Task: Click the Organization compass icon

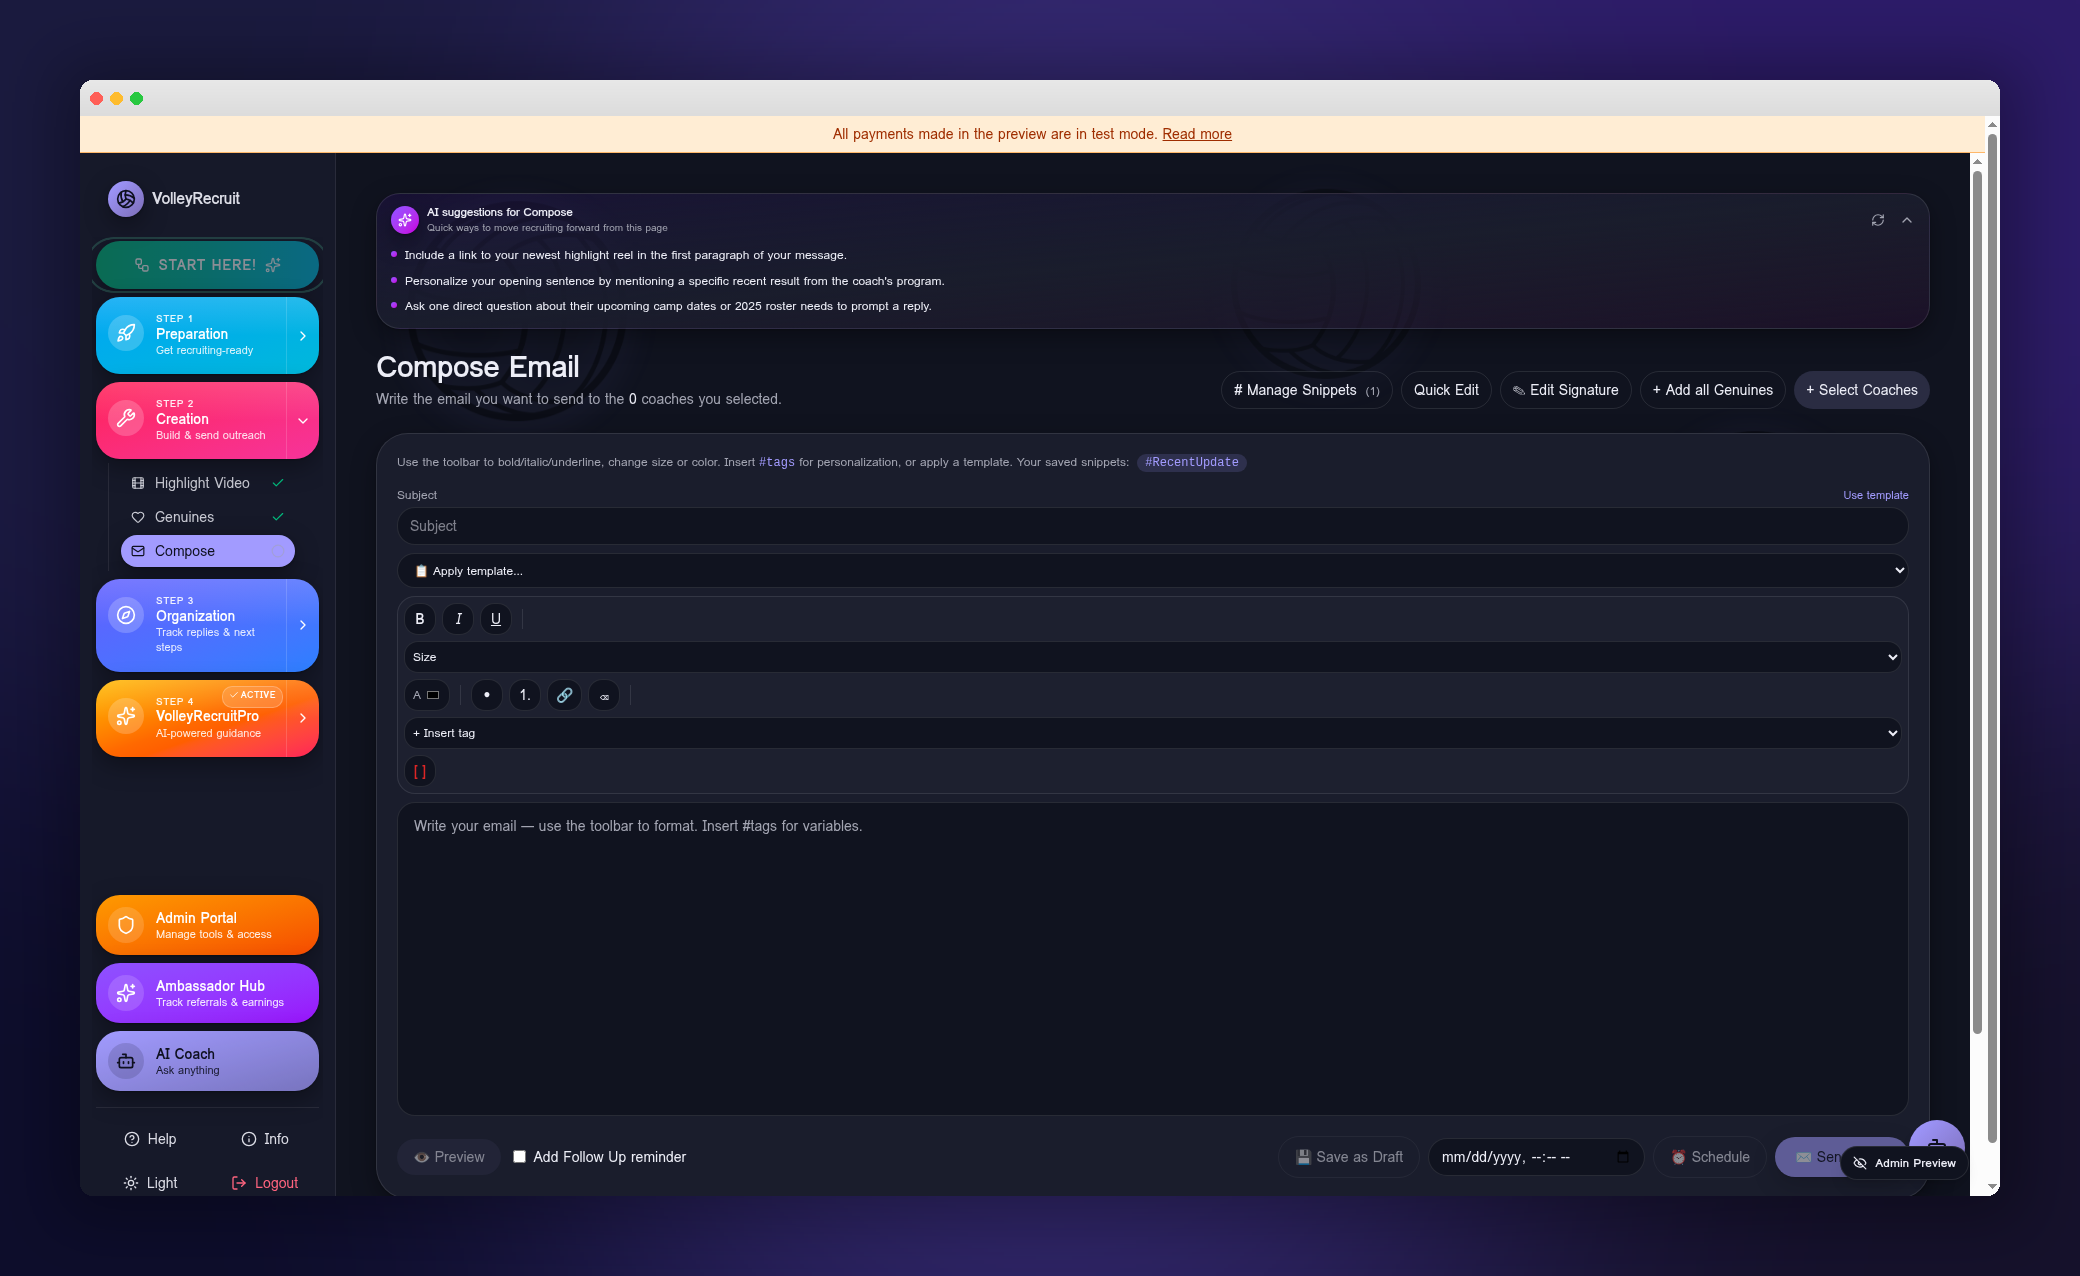Action: point(126,615)
